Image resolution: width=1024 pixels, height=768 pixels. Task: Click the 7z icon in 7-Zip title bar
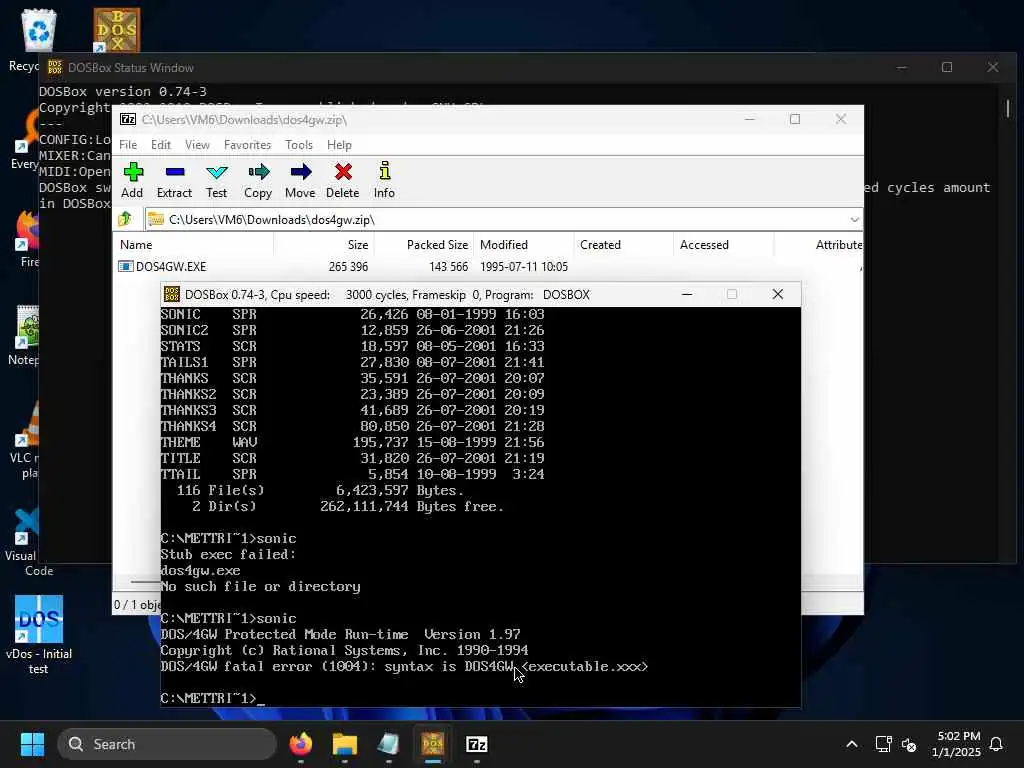pyautogui.click(x=128, y=120)
